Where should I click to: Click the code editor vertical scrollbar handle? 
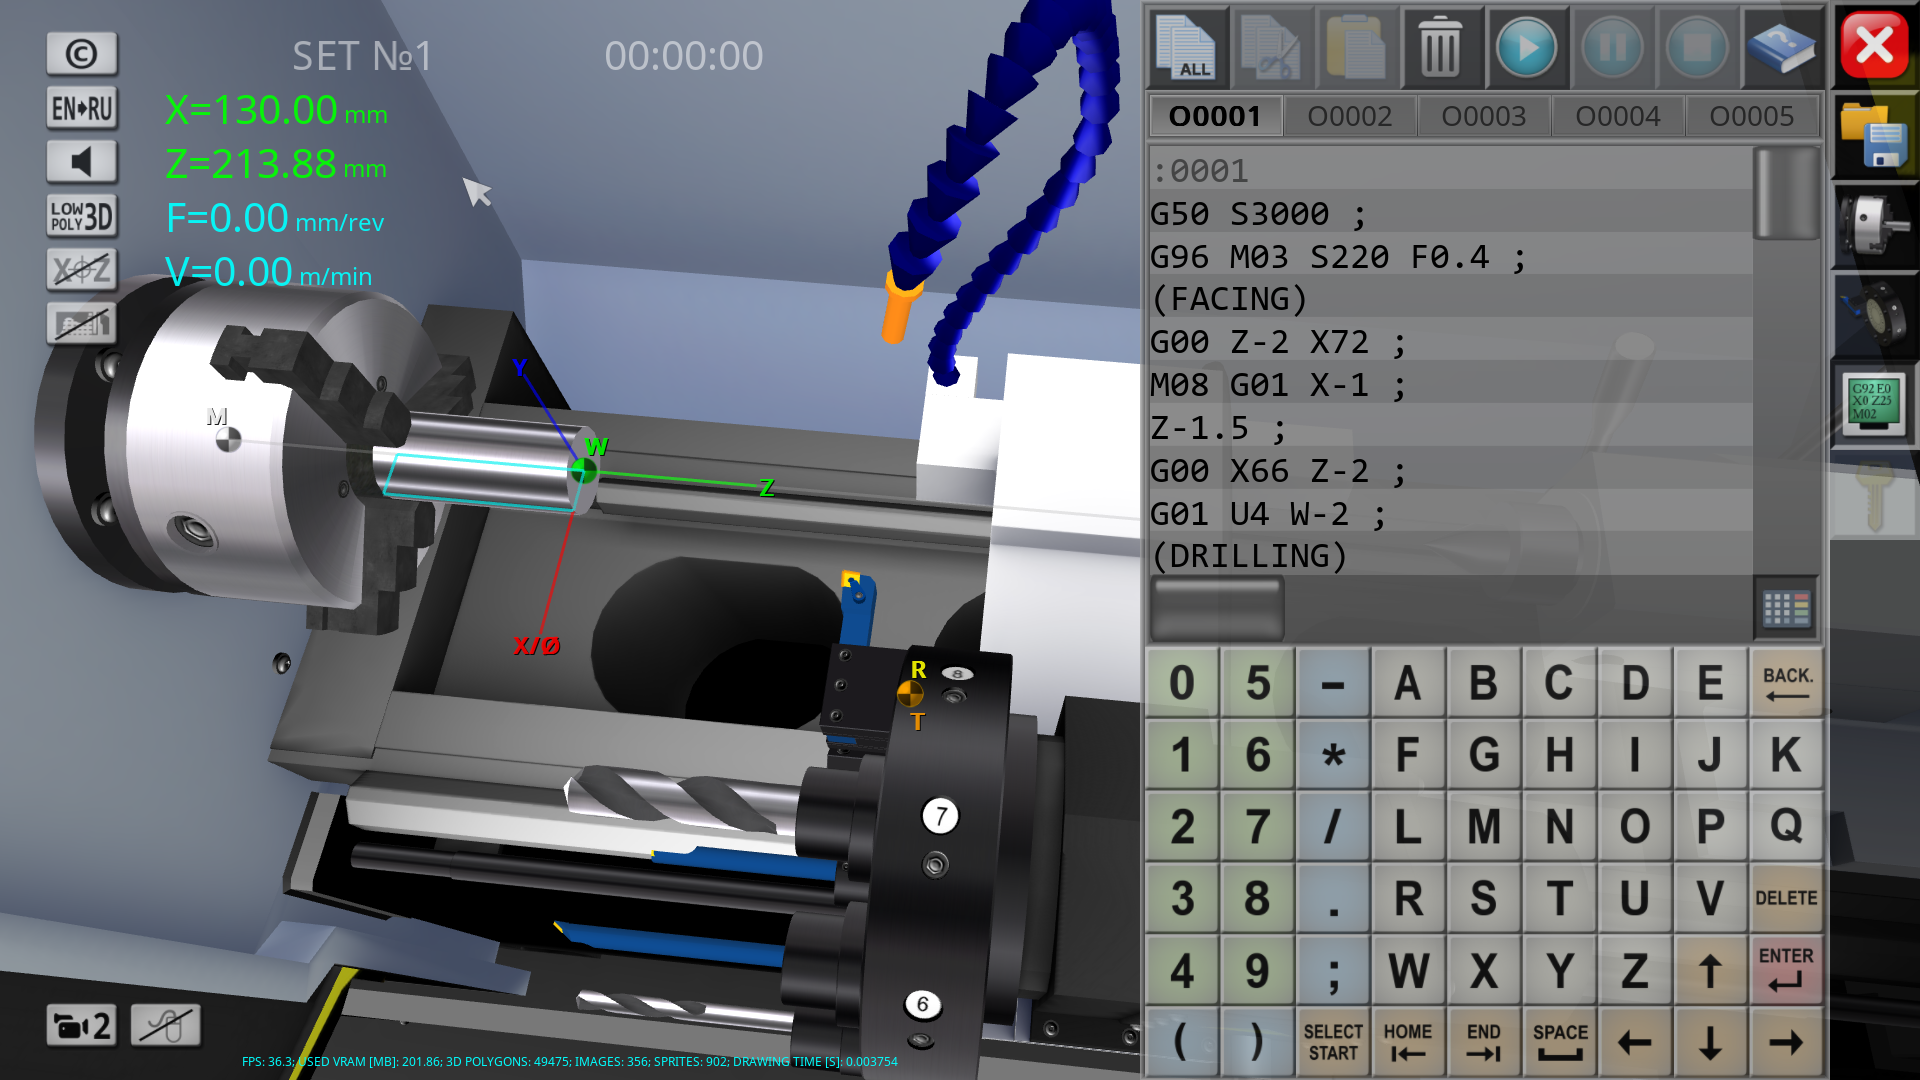1787,194
